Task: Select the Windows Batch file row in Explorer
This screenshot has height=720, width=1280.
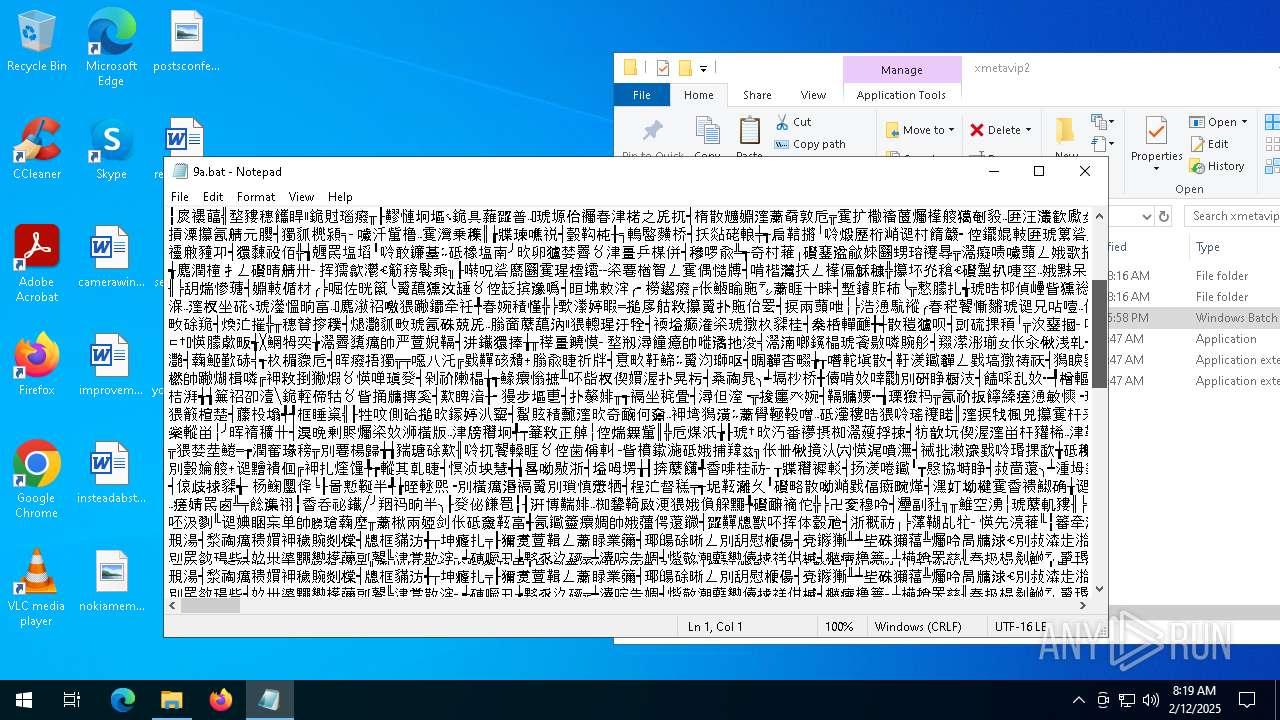Action: click(1194, 317)
